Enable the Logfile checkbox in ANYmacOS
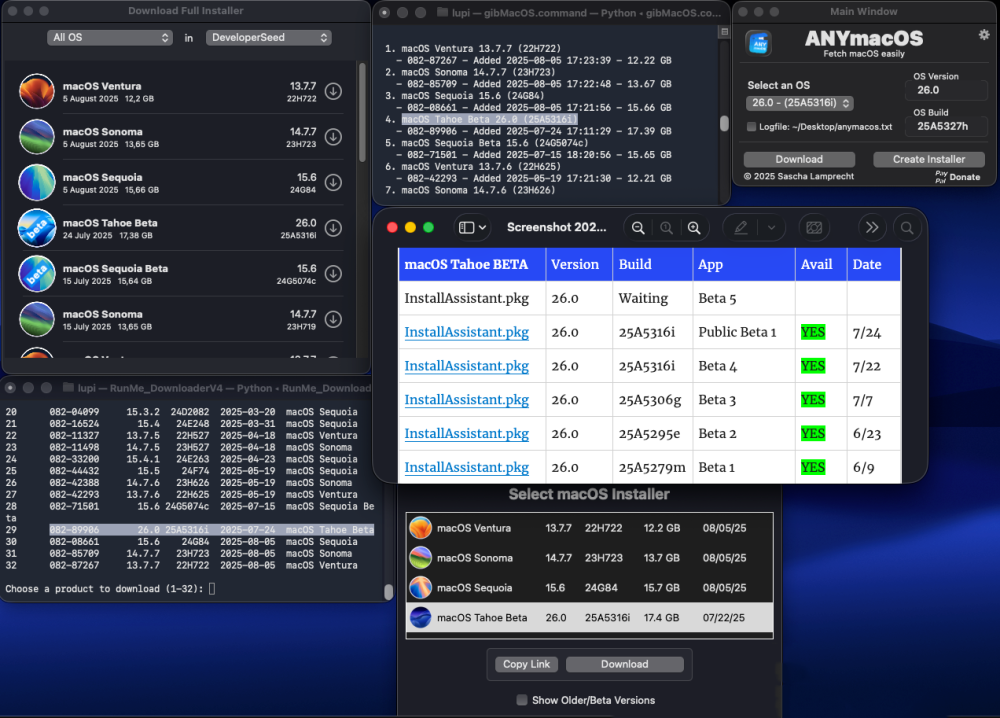Screen dimensions: 1000x718 (751, 127)
